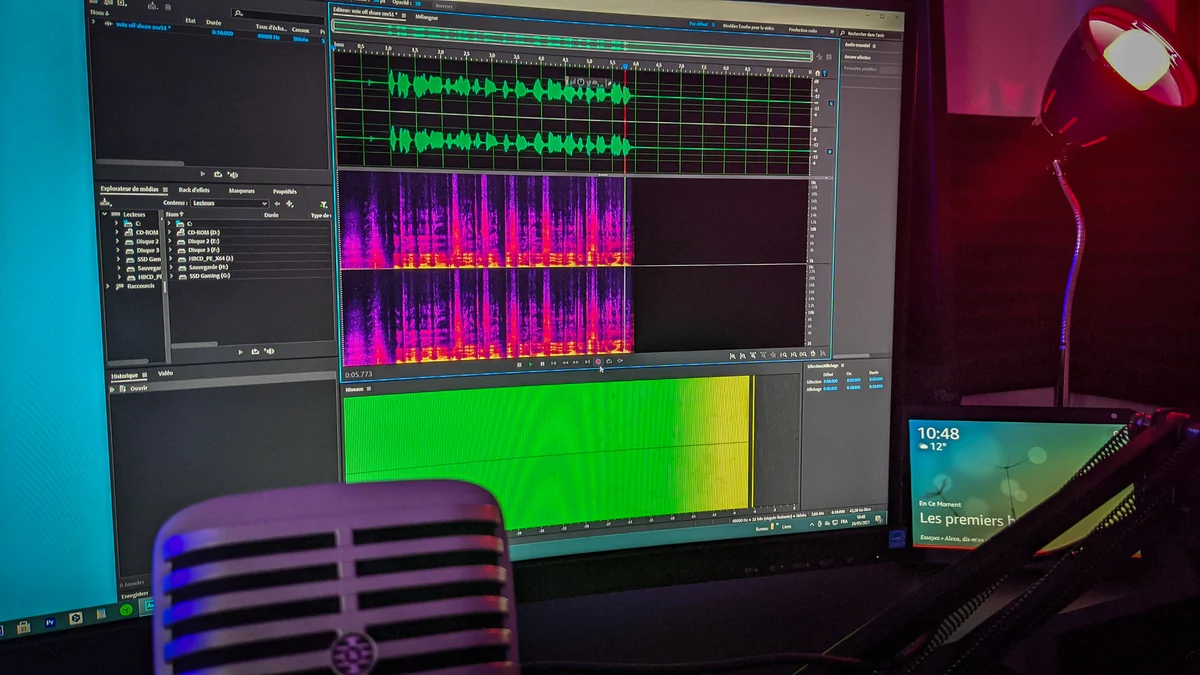Select HBCD_PE_X64 (J:) in the contents list

[211, 259]
